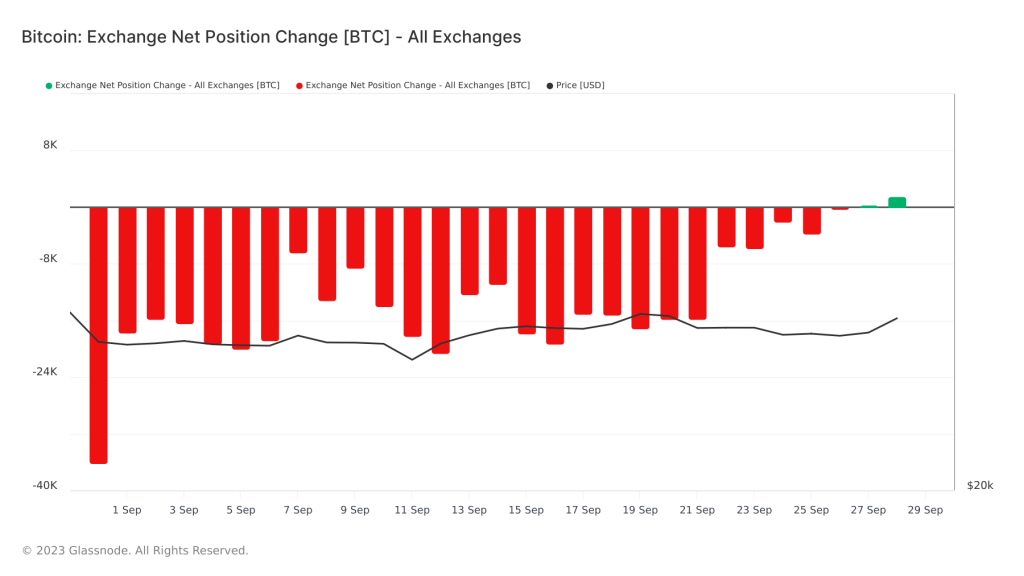Image resolution: width=1024 pixels, height=576 pixels.
Task: Click the red bar above 11 Sep
Action: coord(412,271)
